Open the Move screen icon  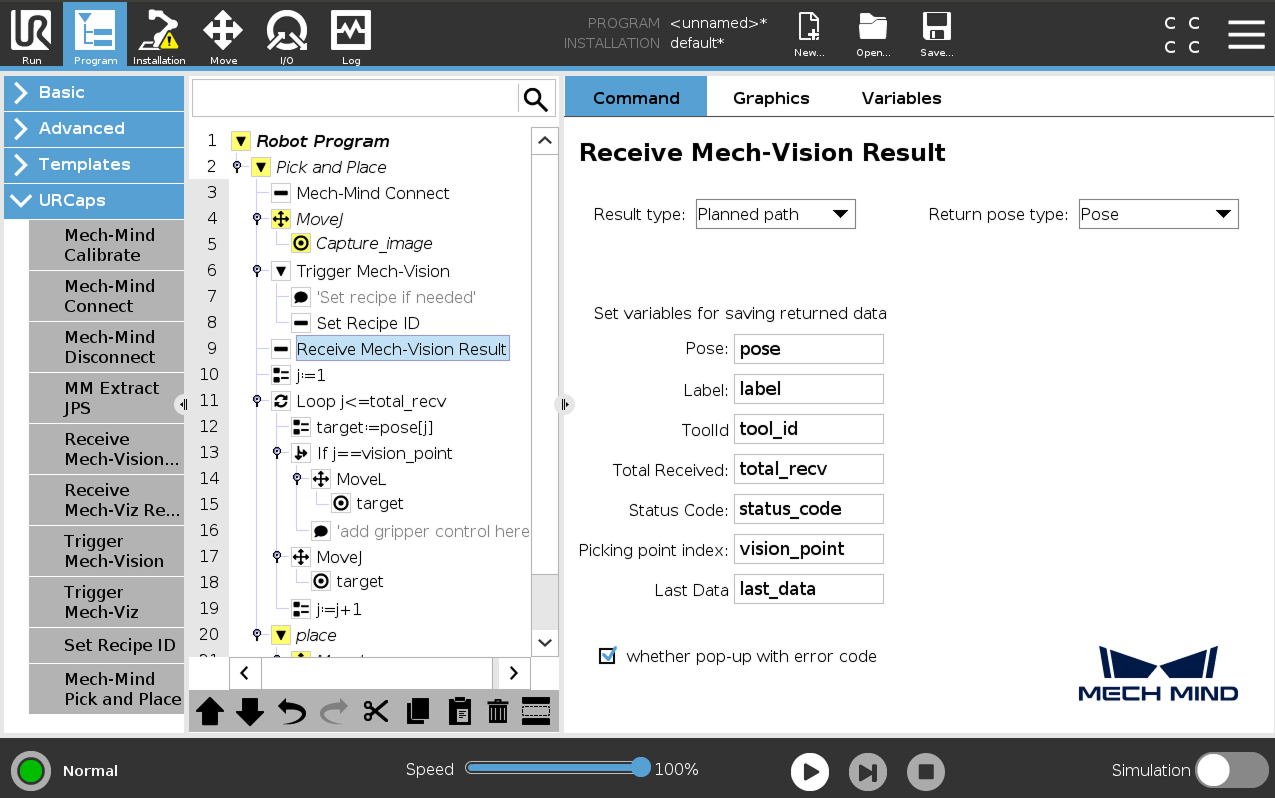click(x=222, y=35)
